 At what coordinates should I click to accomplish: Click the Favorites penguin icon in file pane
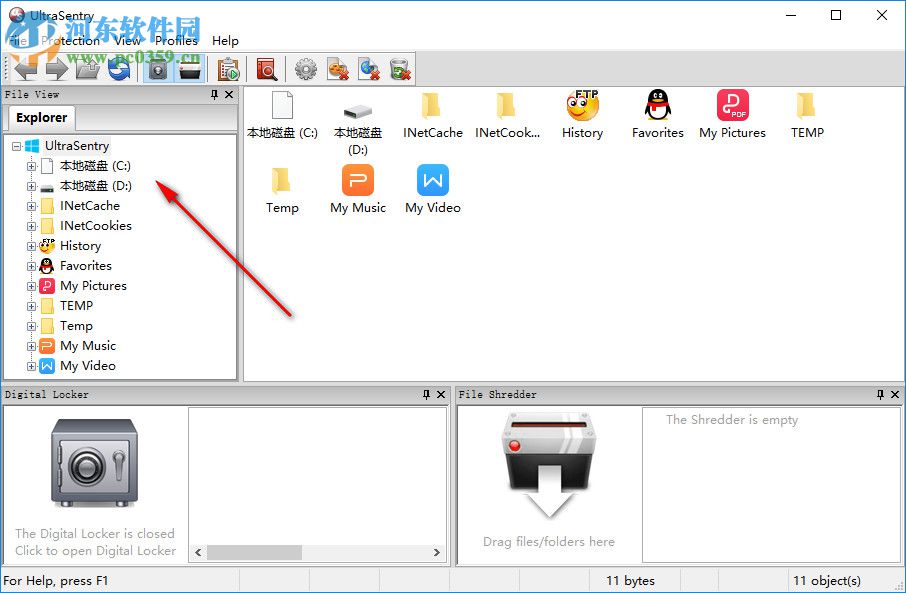[658, 105]
